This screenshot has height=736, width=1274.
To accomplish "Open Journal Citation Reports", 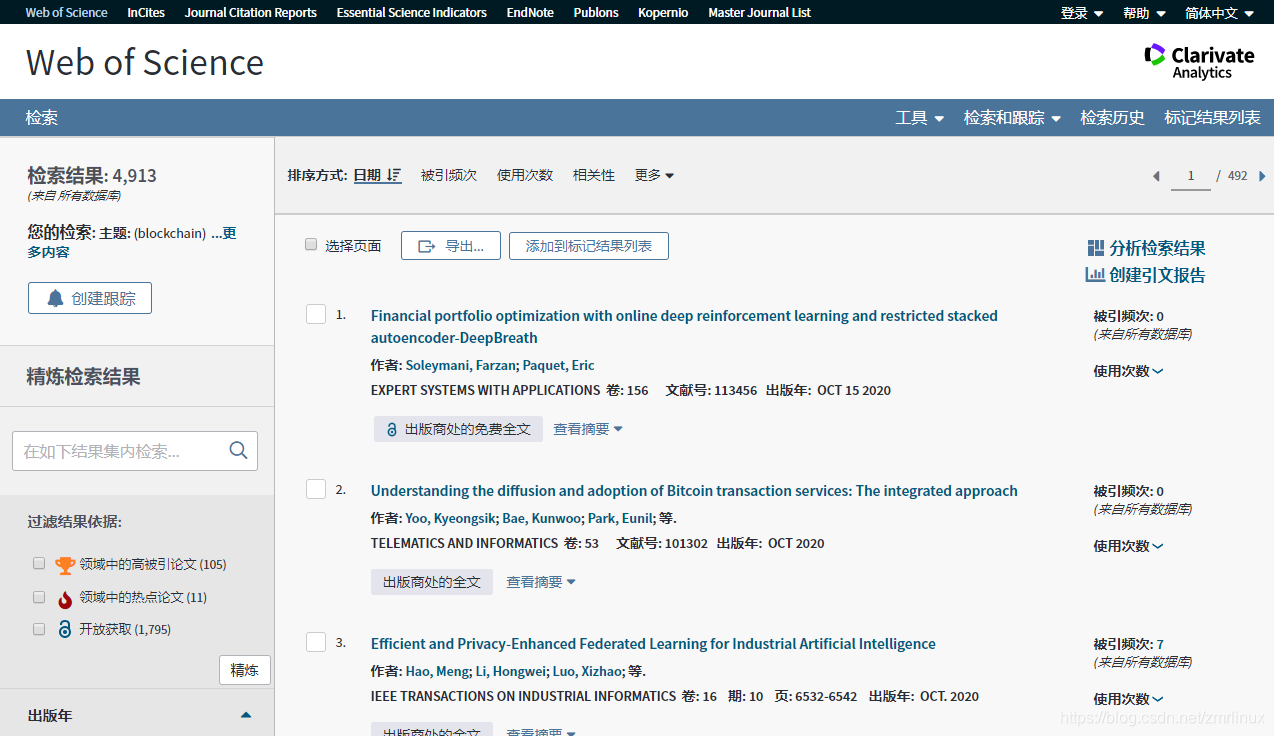I will [x=251, y=13].
